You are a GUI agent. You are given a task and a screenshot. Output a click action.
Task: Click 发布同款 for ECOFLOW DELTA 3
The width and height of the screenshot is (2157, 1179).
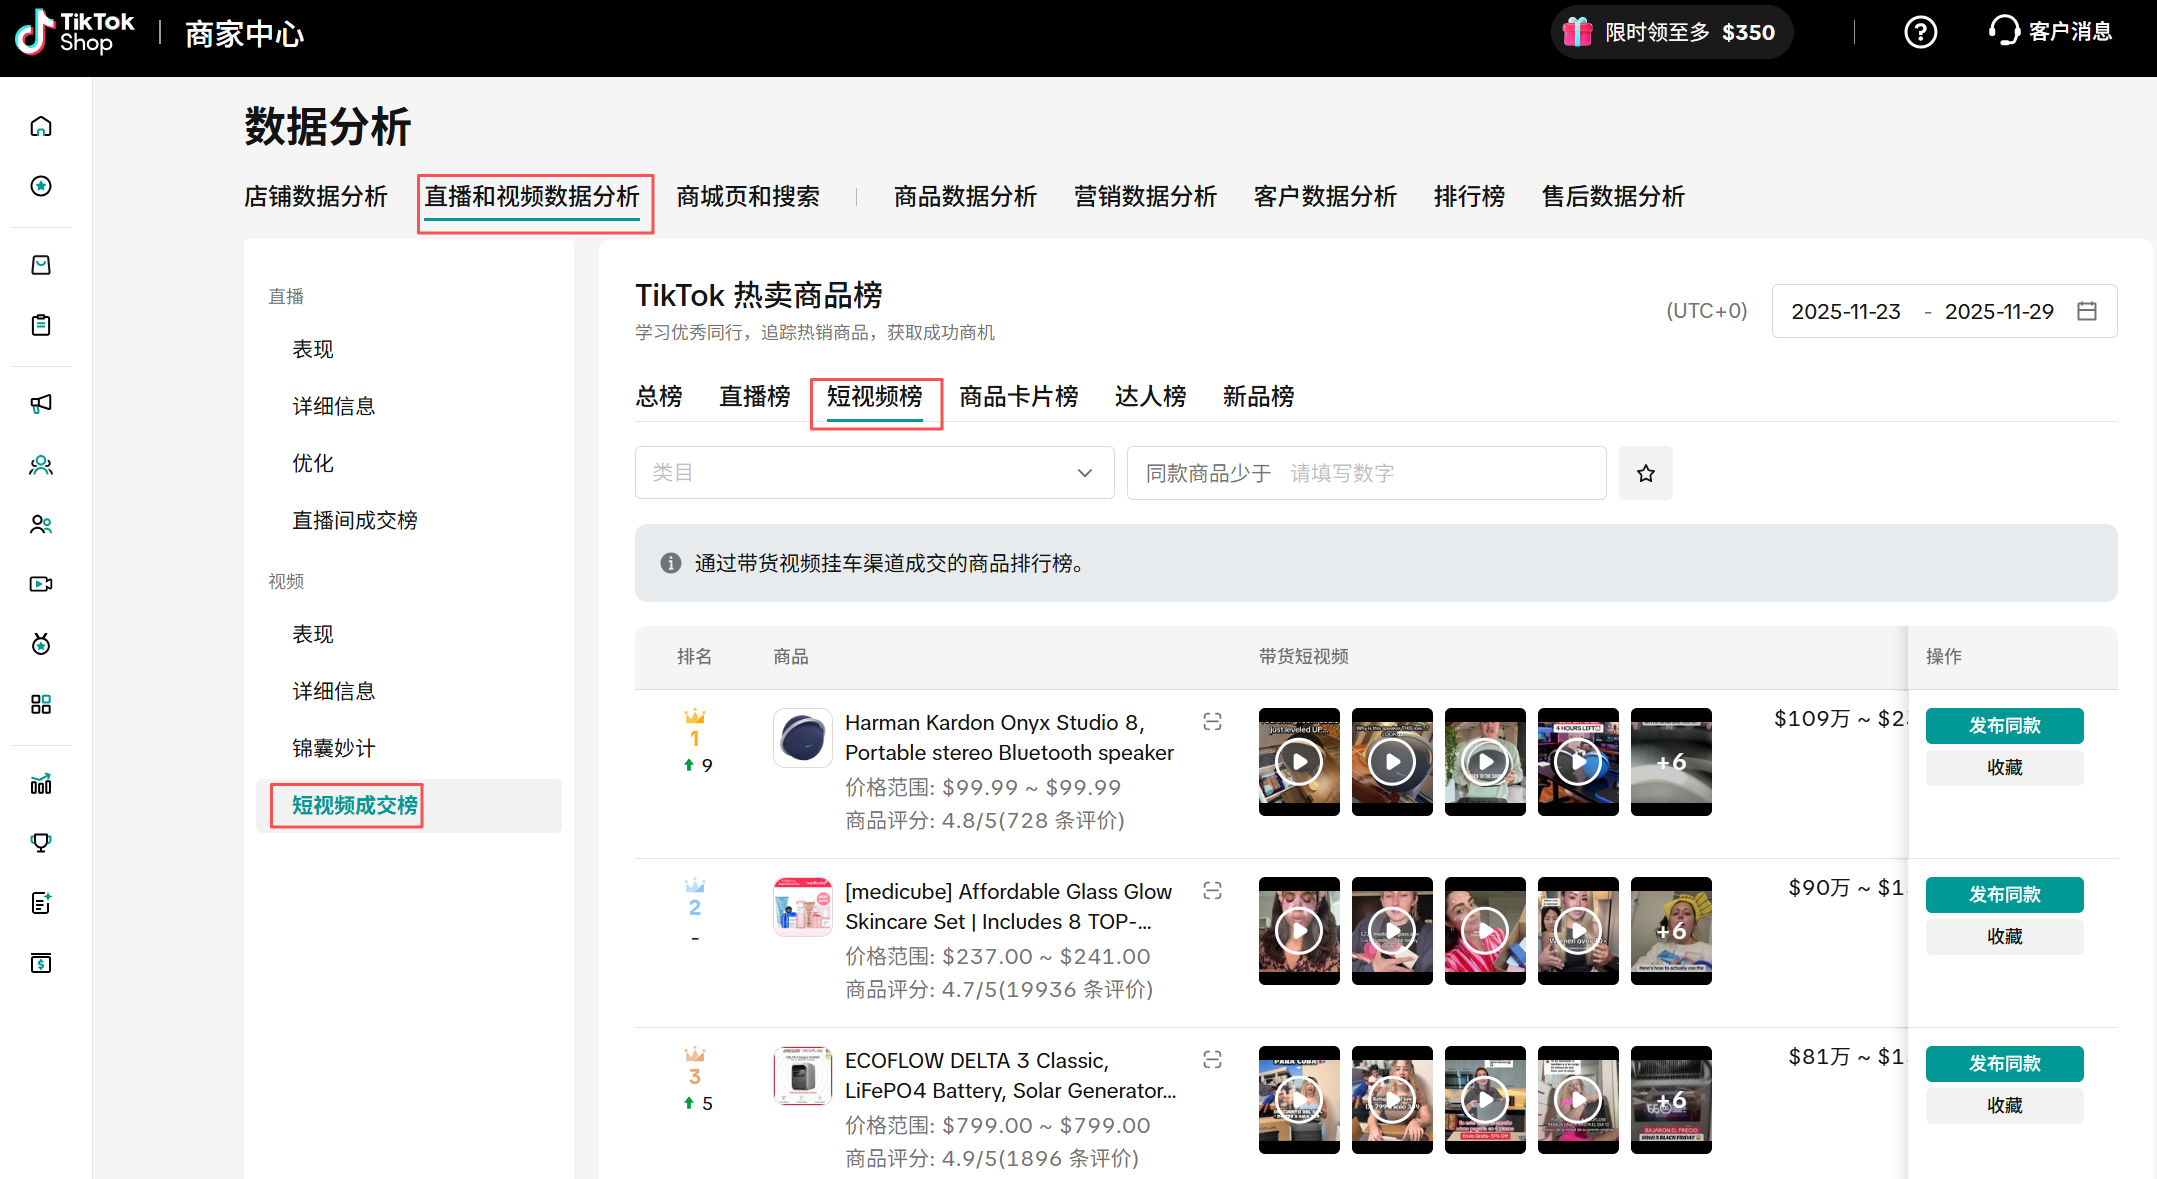point(2004,1064)
